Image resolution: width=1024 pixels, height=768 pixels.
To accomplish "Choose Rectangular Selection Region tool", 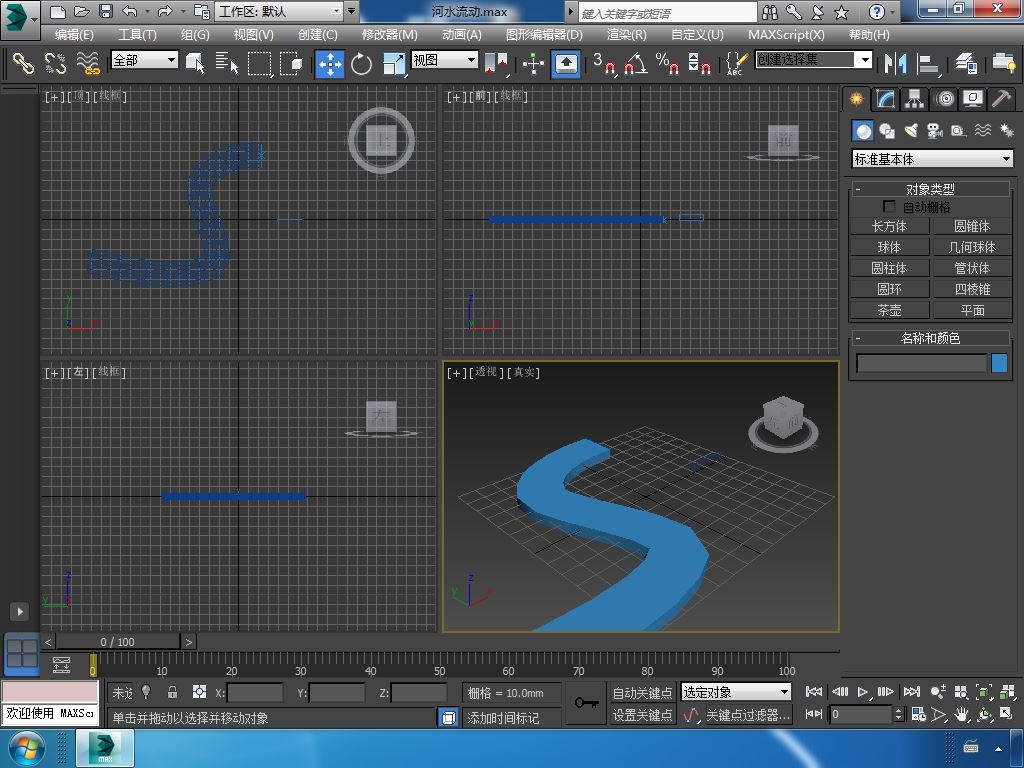I will click(259, 63).
